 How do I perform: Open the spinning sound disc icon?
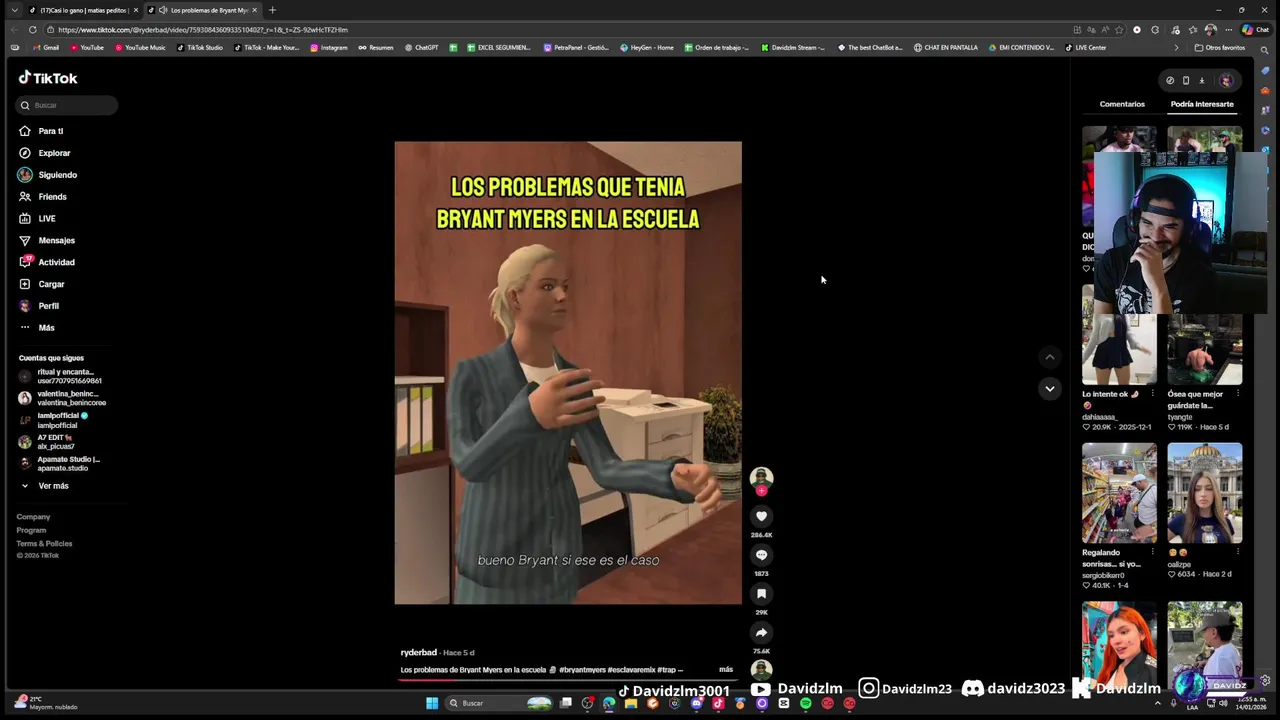(x=761, y=670)
